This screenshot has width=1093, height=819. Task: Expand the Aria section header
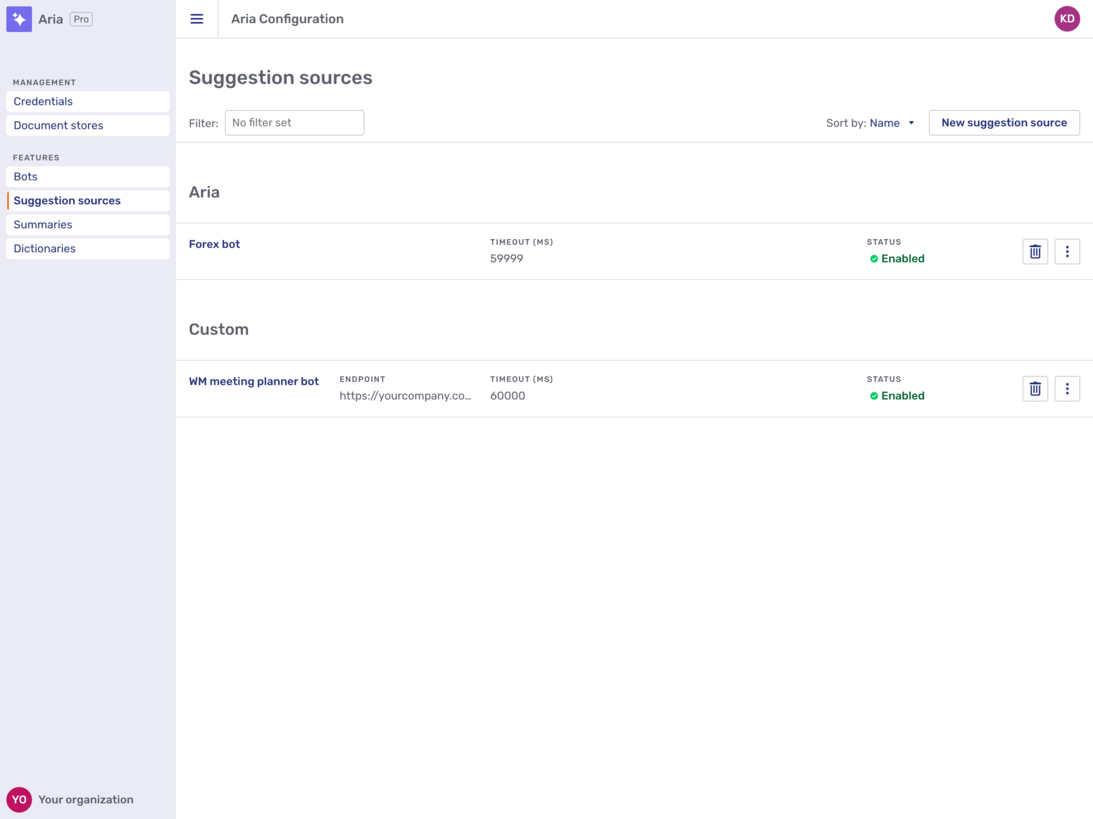(x=204, y=192)
